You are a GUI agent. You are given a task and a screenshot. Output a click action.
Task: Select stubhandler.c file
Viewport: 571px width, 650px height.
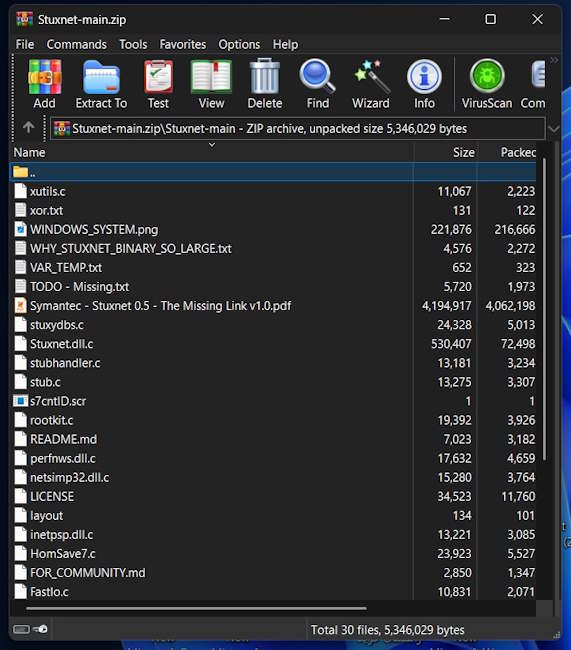(65, 363)
